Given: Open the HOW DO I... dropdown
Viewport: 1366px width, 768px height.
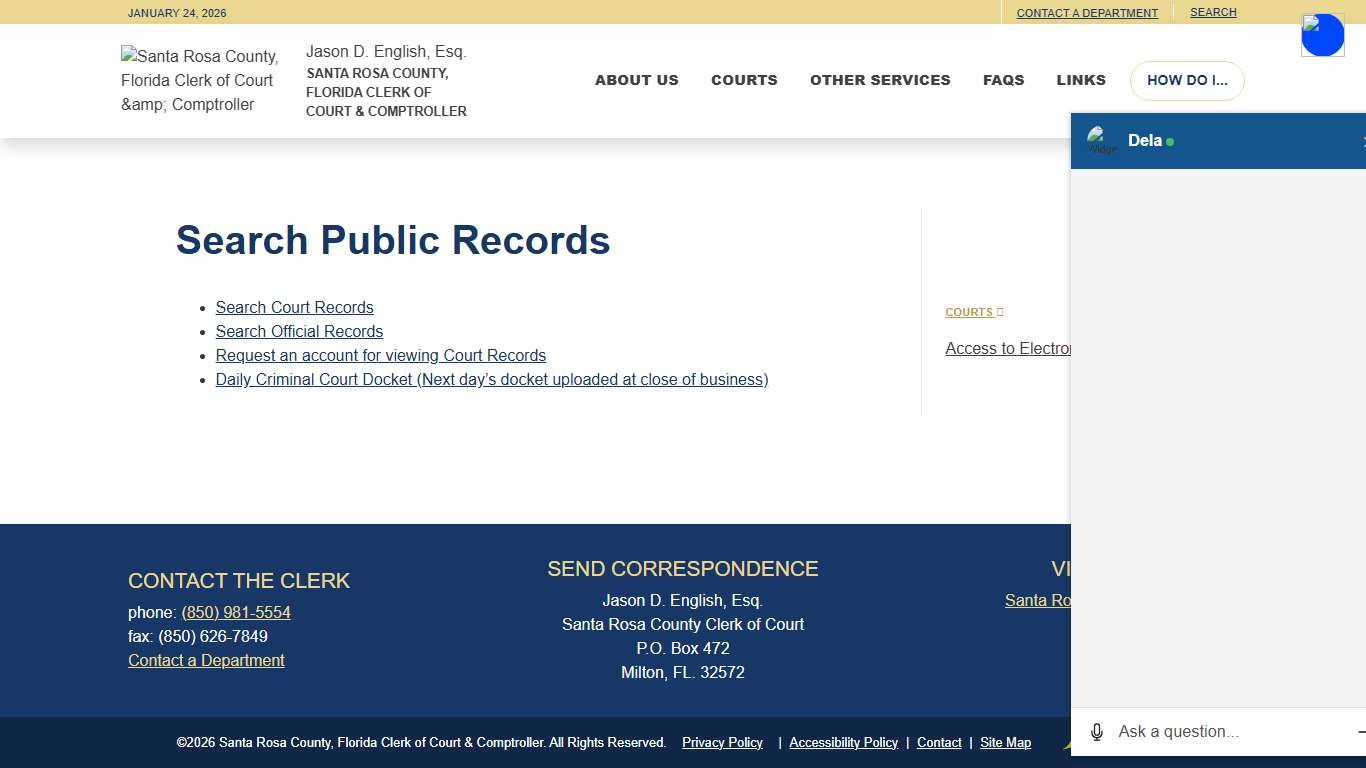Looking at the screenshot, I should [x=1187, y=80].
